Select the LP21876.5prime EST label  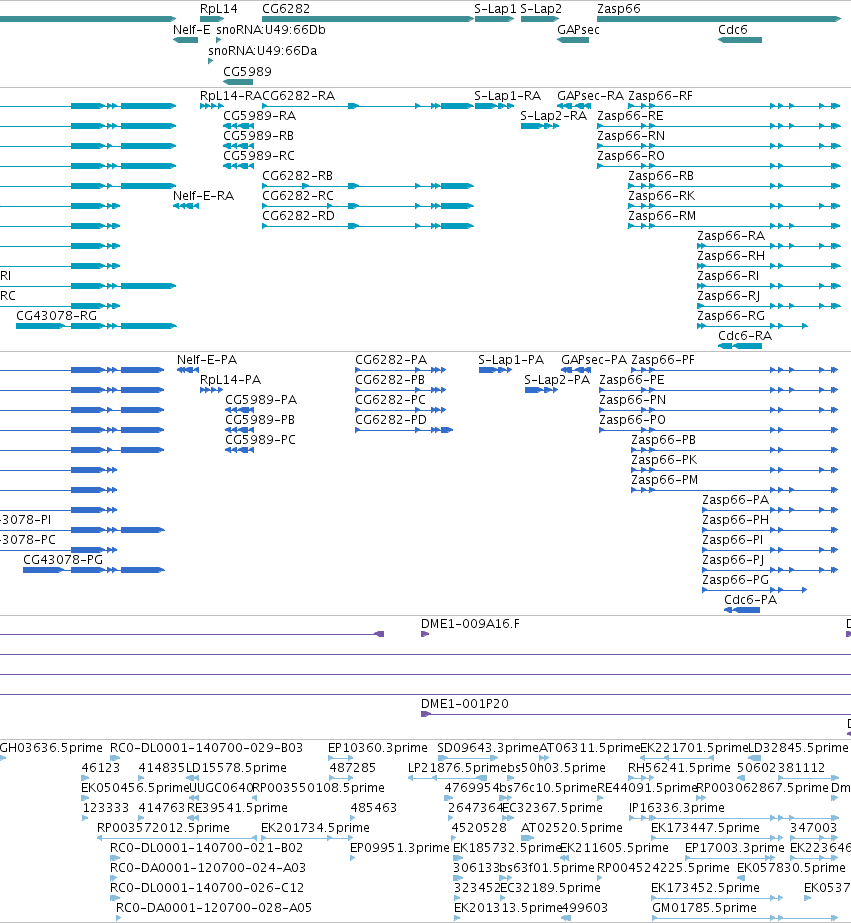(x=457, y=768)
